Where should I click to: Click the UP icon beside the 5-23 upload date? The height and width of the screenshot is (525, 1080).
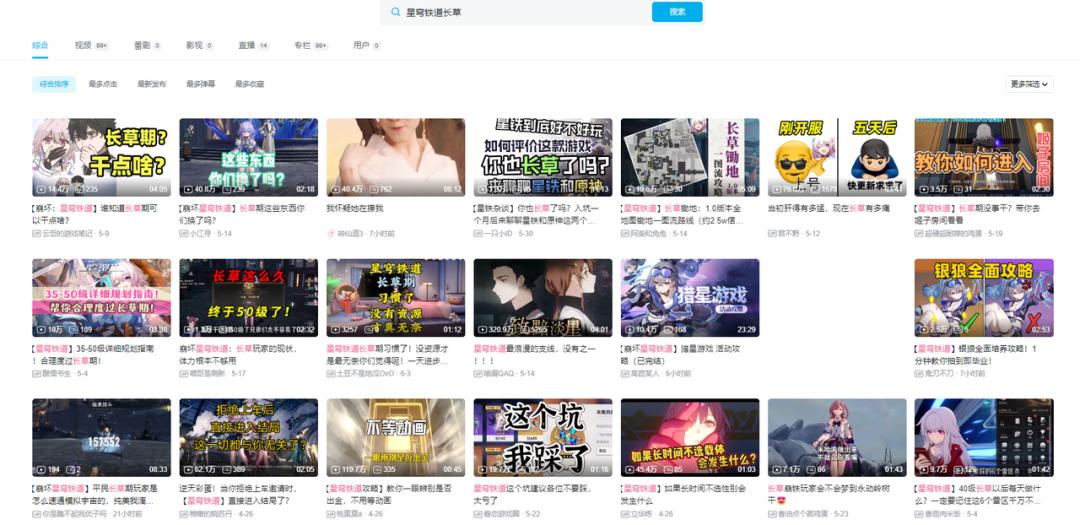772,514
